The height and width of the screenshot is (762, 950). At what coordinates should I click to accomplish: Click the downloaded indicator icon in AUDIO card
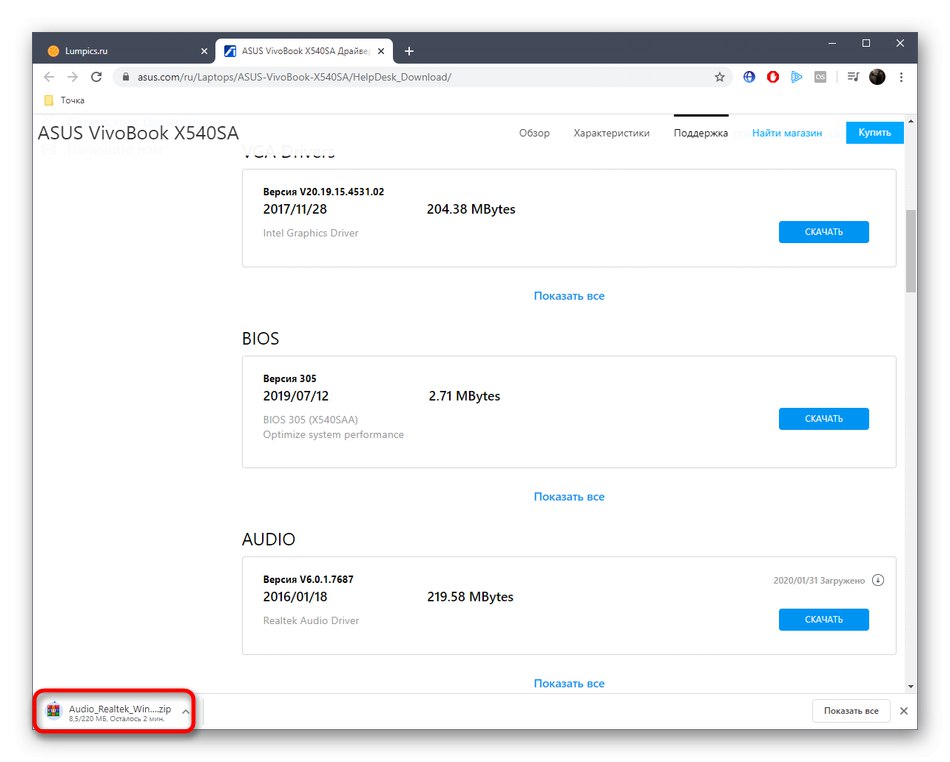point(877,580)
